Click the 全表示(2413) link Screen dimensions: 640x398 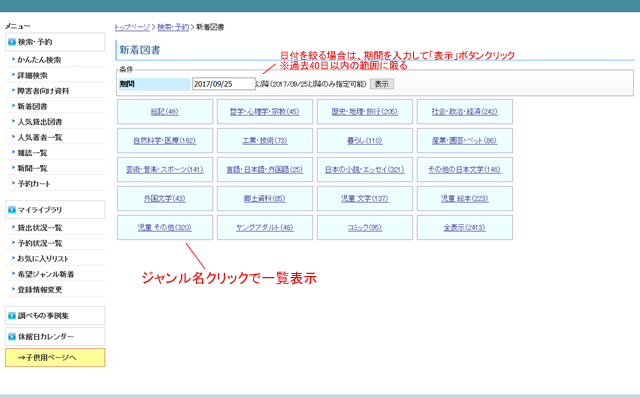tap(464, 227)
